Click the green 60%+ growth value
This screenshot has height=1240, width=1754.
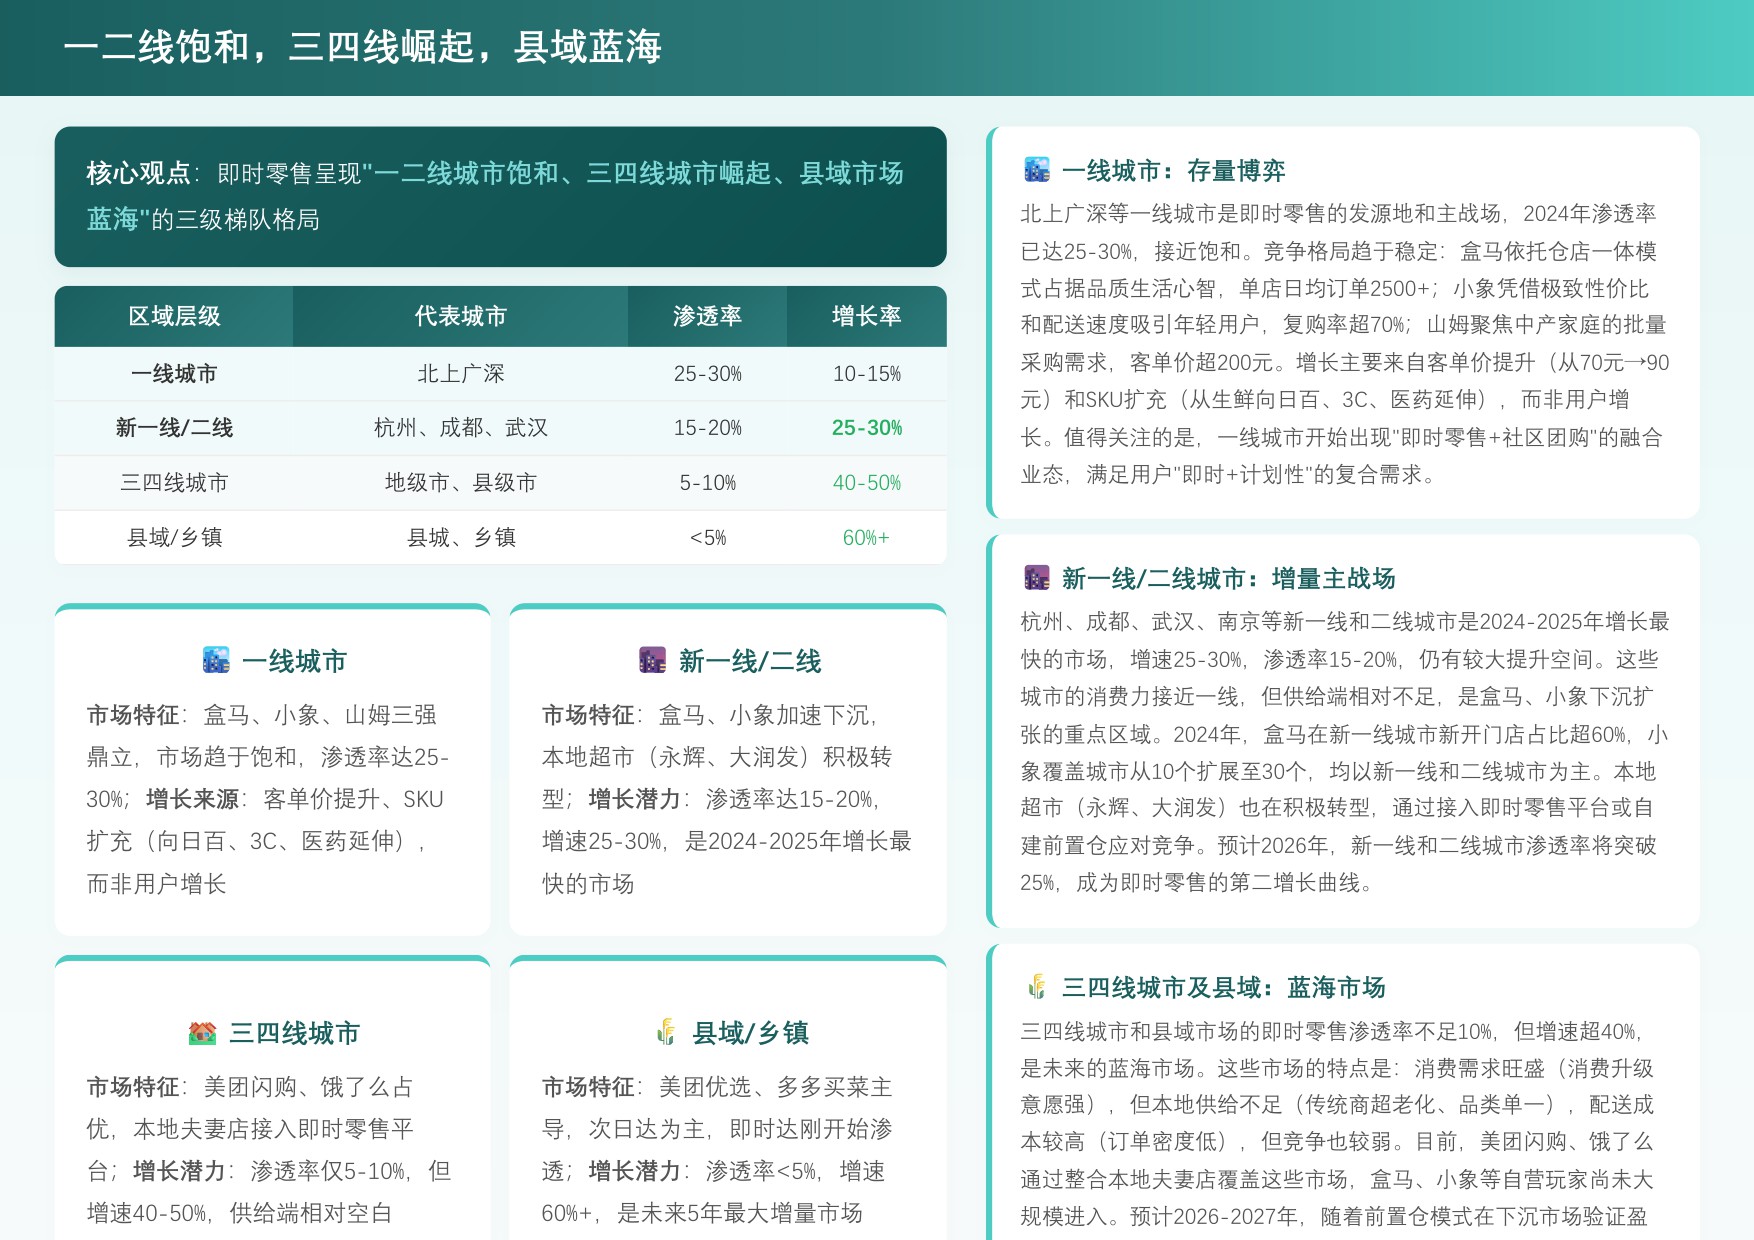[x=866, y=537]
